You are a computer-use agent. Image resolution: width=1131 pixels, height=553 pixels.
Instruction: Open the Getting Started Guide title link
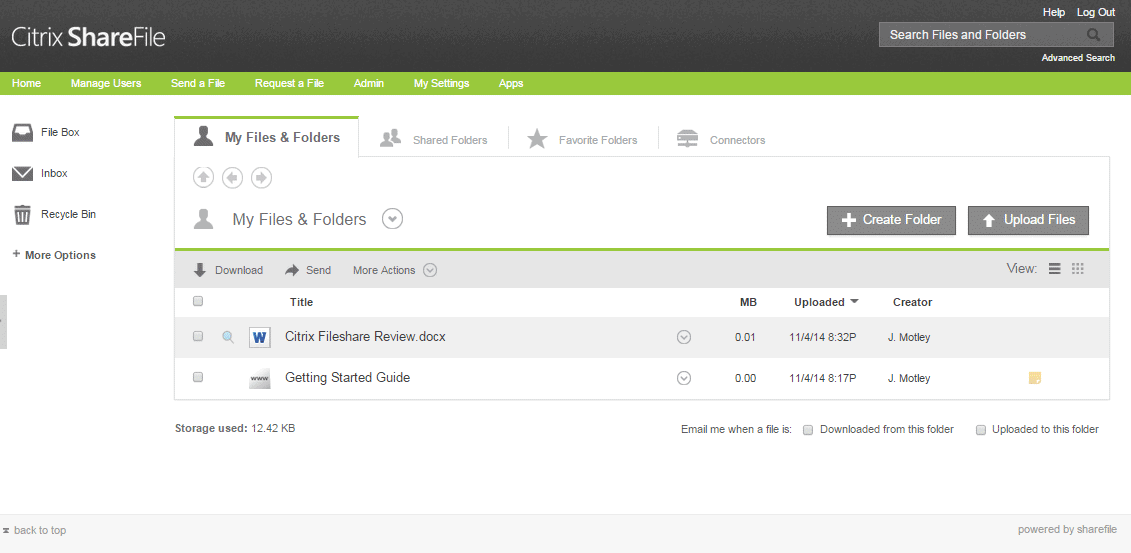pos(347,378)
